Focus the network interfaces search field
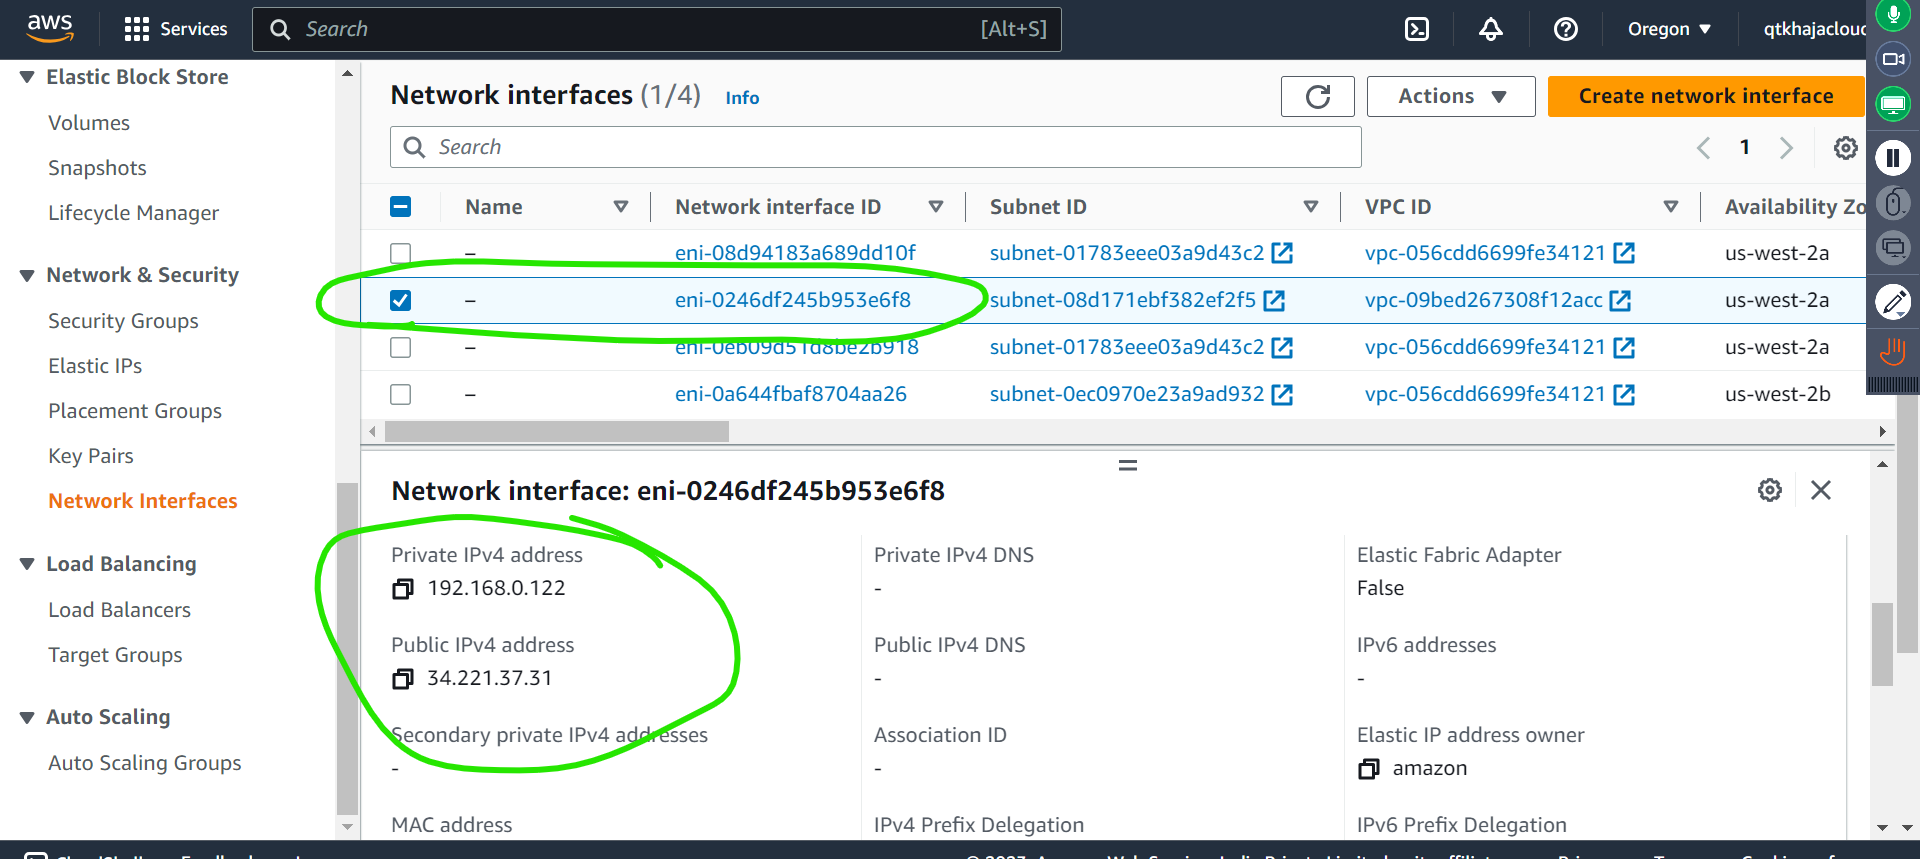1920x859 pixels. click(x=876, y=147)
